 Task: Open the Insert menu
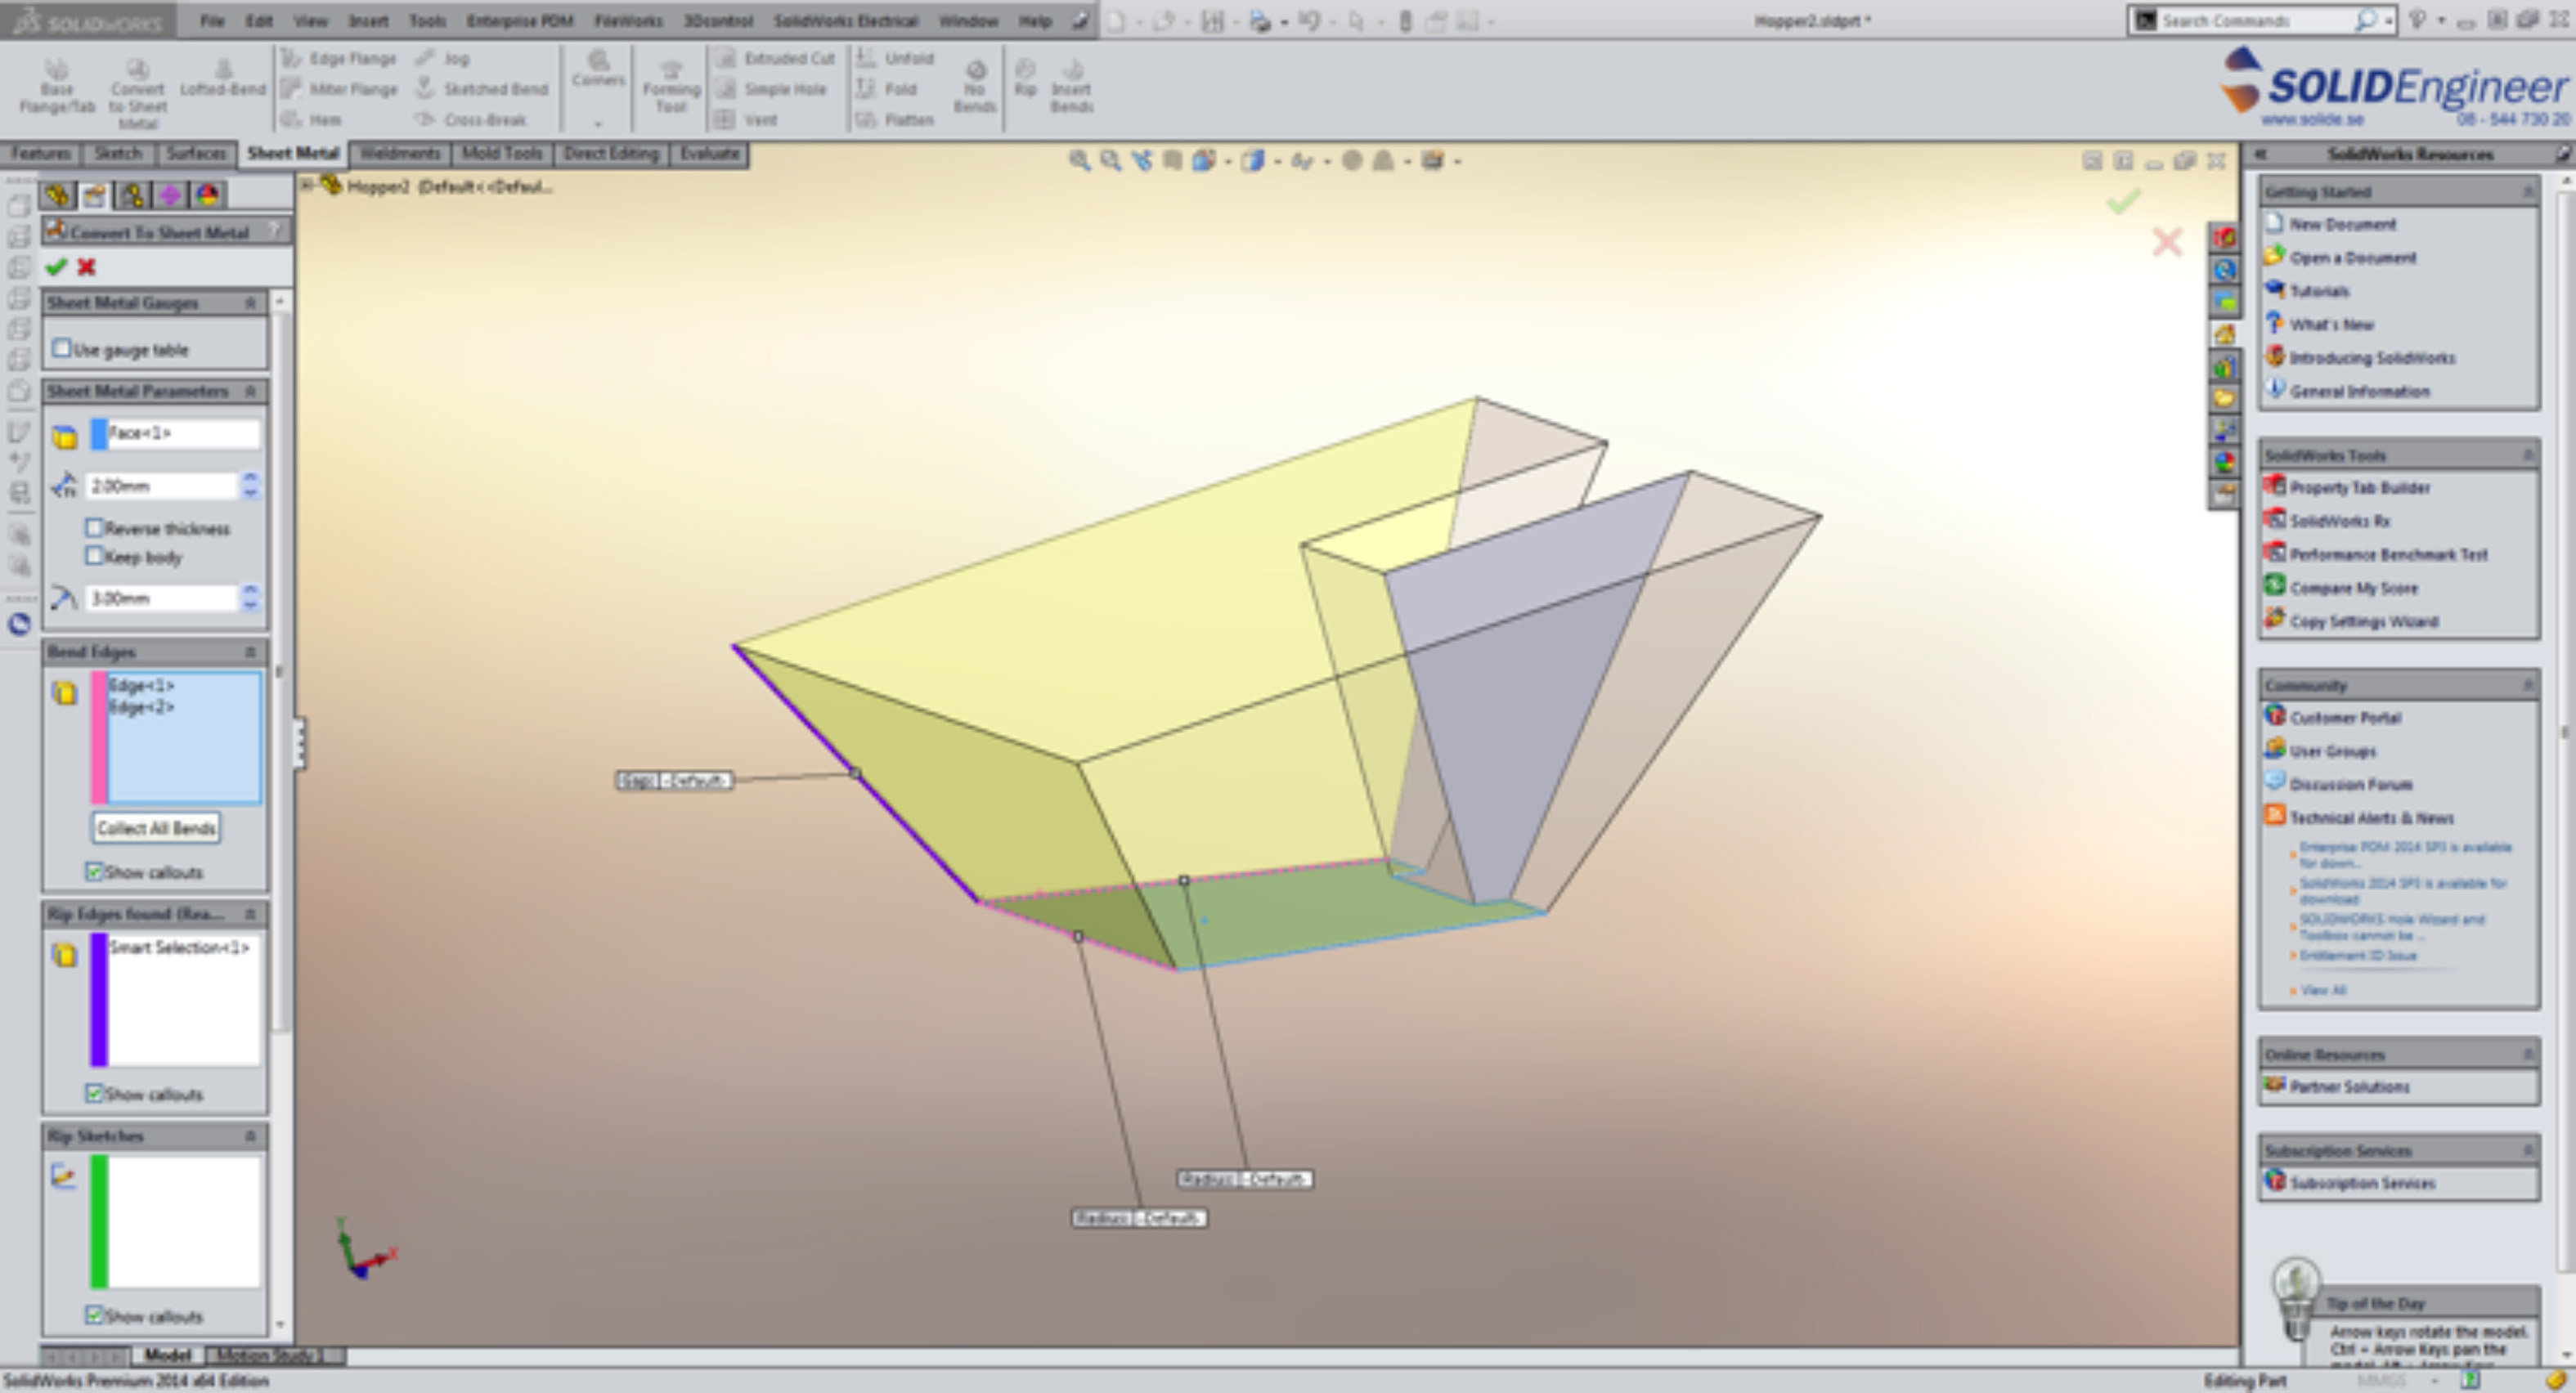pyautogui.click(x=368, y=20)
